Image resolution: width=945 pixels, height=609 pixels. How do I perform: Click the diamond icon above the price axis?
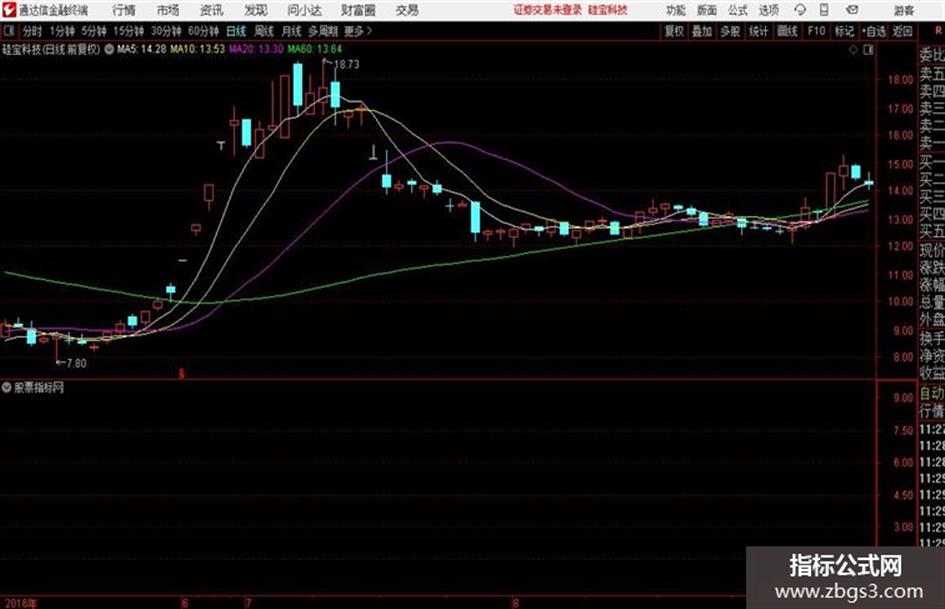point(853,50)
